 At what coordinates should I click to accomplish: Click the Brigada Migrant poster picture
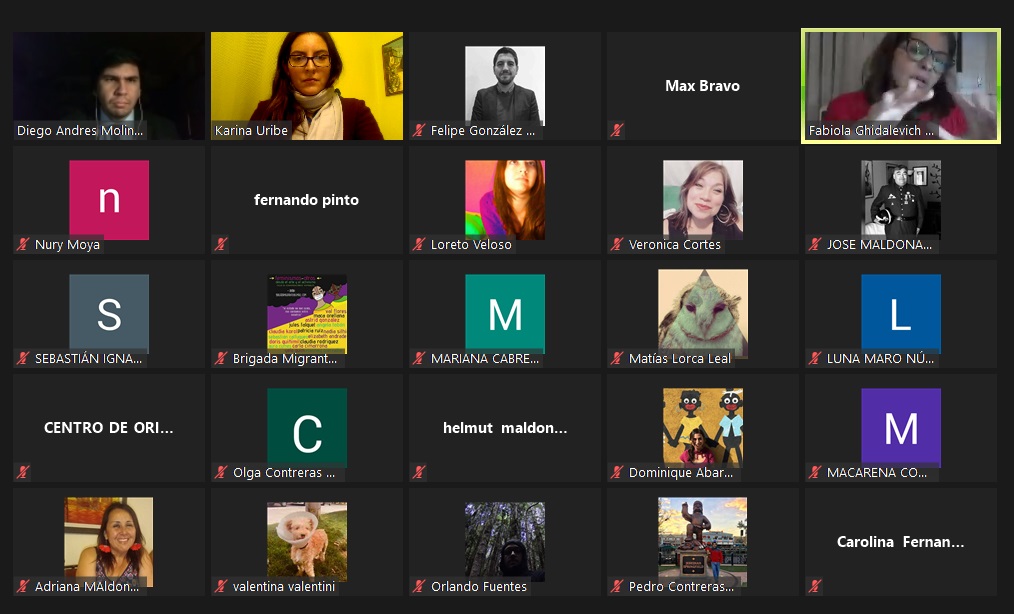click(307, 314)
